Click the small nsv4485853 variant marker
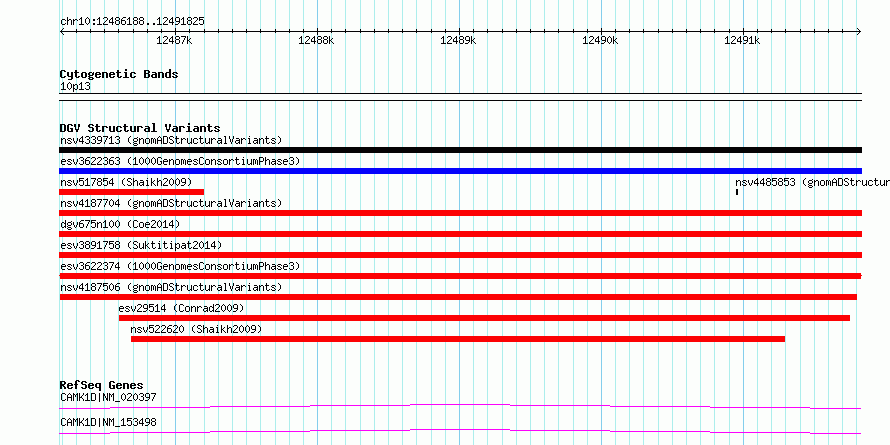Image resolution: width=890 pixels, height=445 pixels. point(737,192)
